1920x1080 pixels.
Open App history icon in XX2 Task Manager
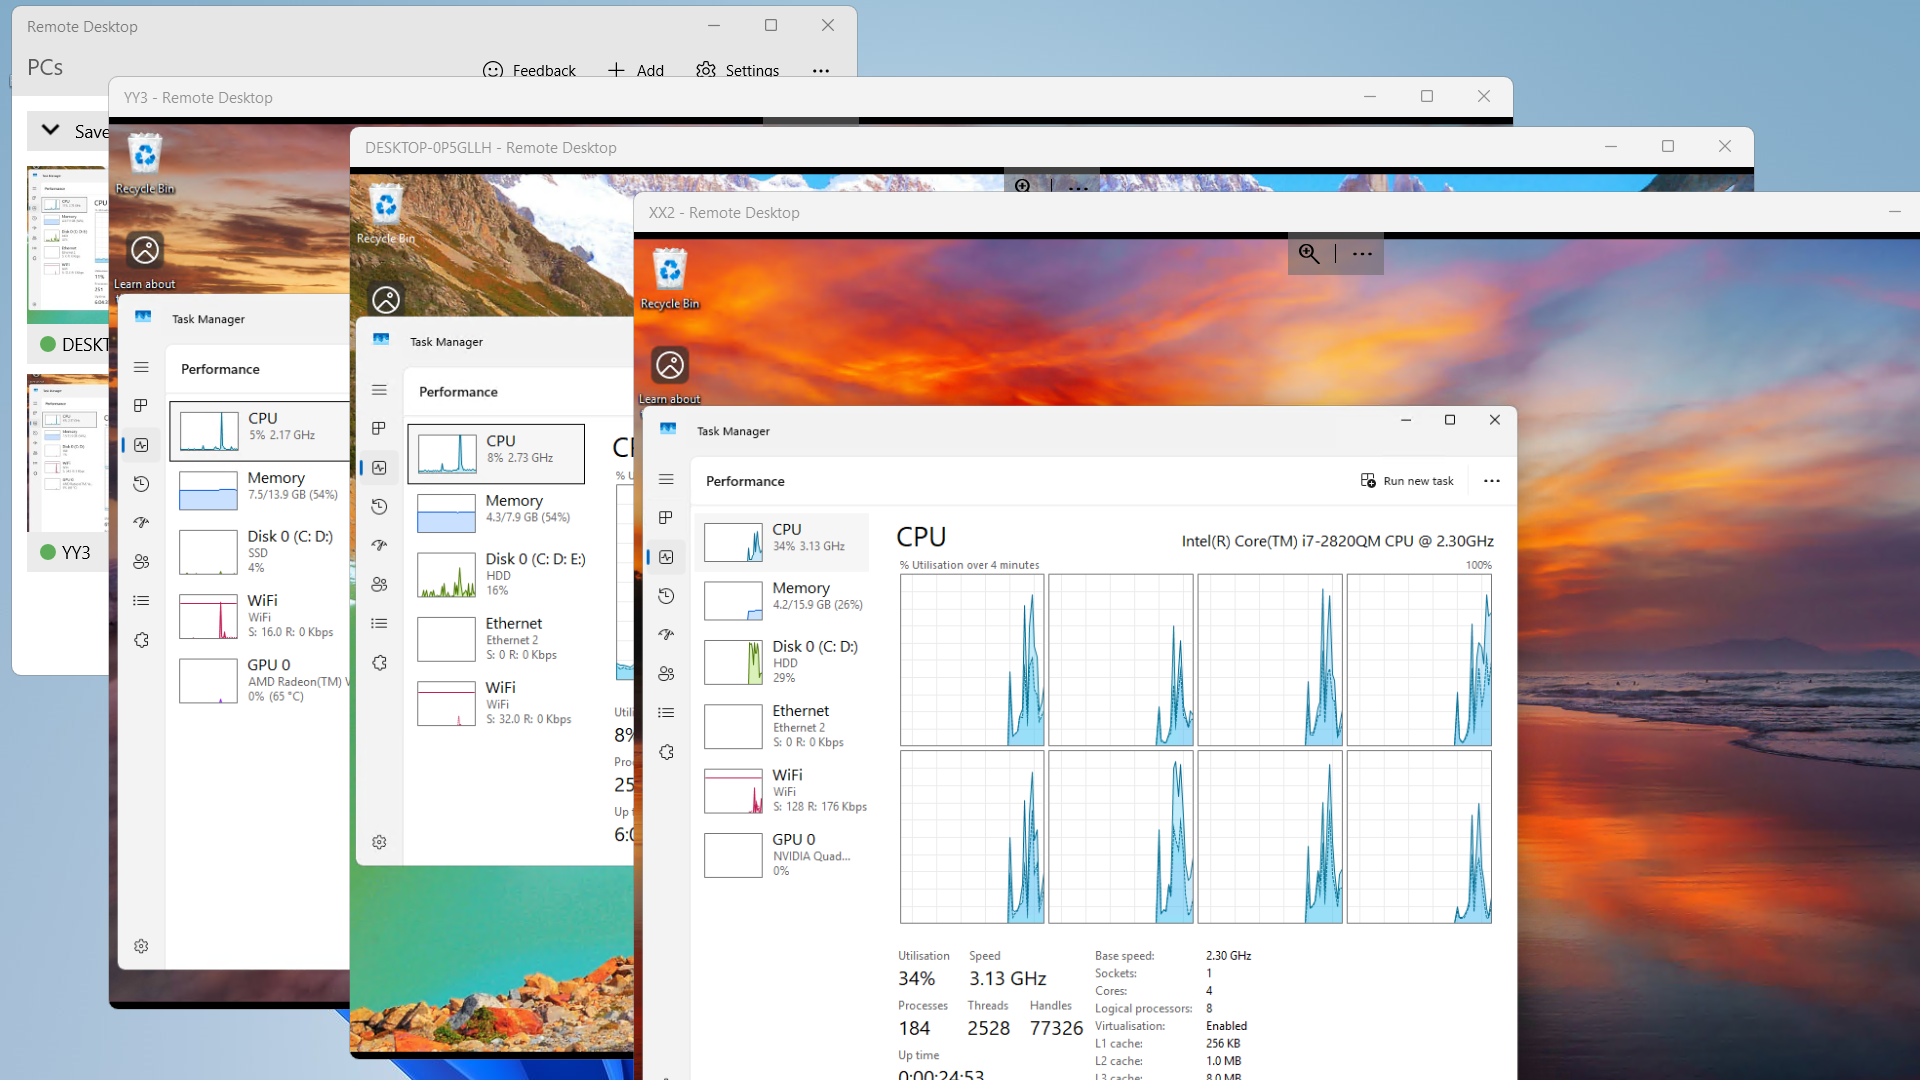666,596
